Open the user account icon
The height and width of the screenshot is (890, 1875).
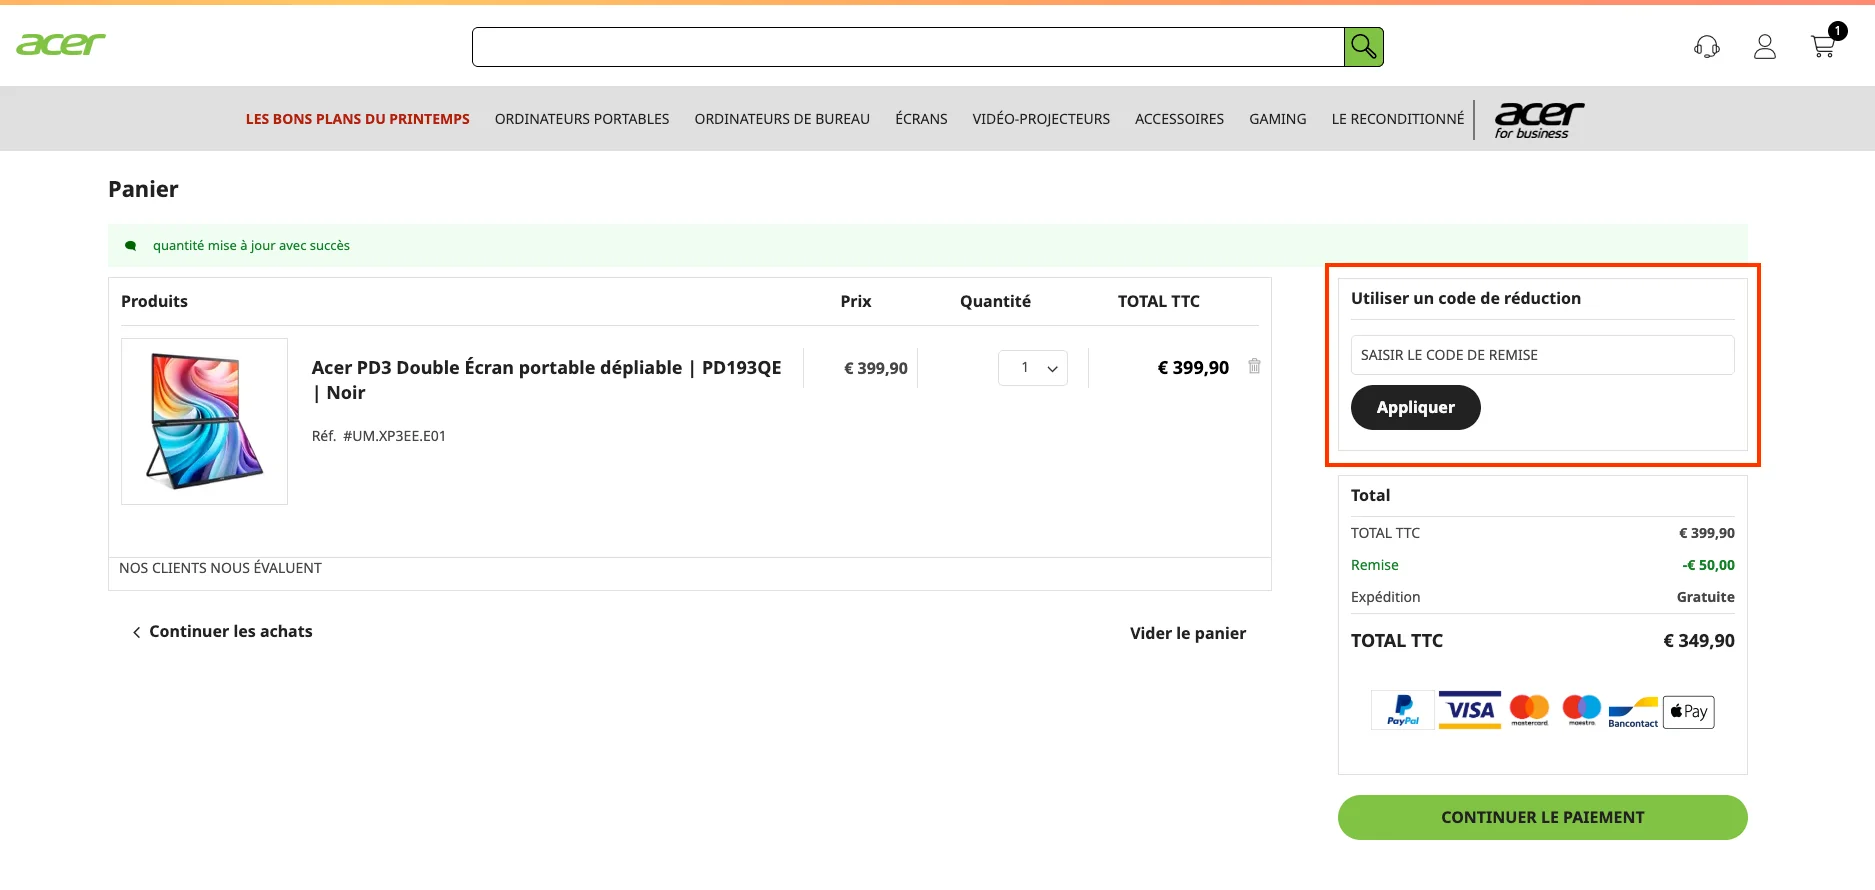point(1765,47)
